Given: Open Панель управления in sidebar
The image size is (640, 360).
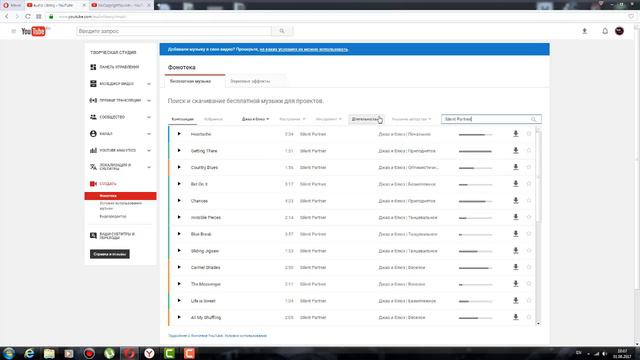Looking at the screenshot, I should click(x=119, y=67).
